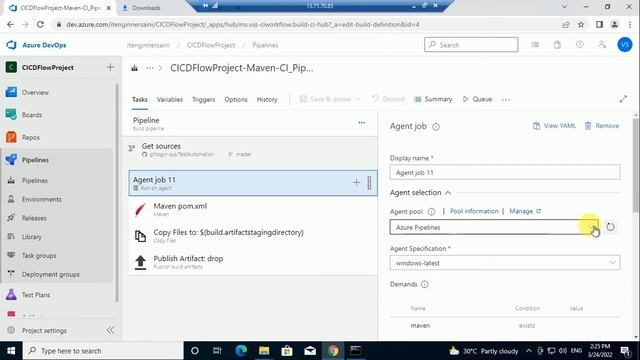This screenshot has width=640, height=360.
Task: Add a task to Agent job 11
Action: [x=356, y=182]
